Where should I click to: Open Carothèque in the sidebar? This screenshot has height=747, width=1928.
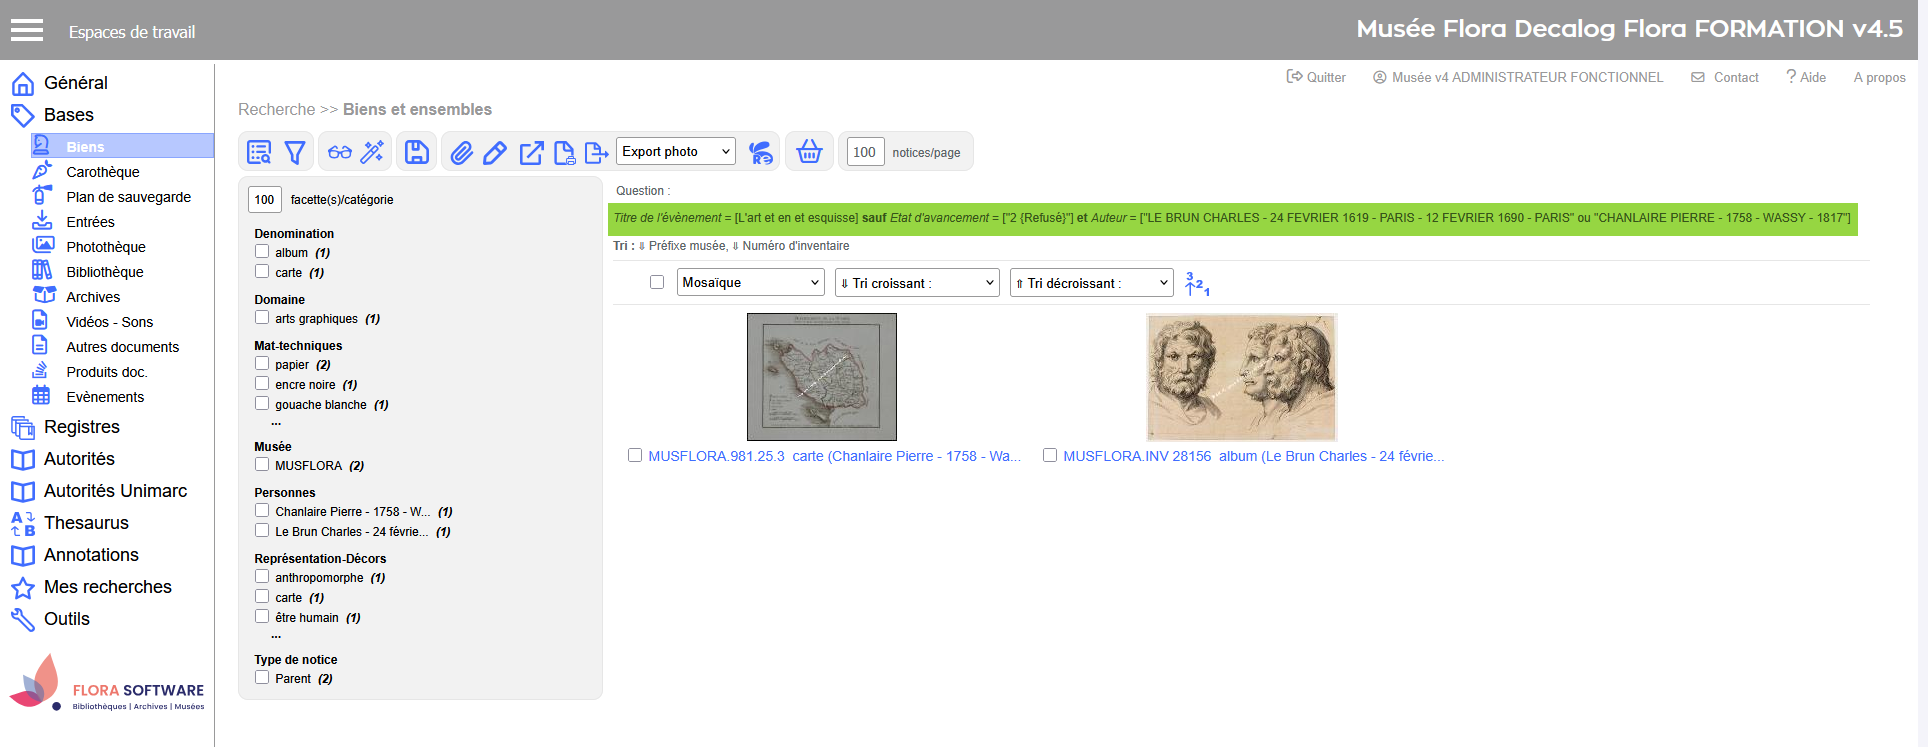(x=102, y=172)
